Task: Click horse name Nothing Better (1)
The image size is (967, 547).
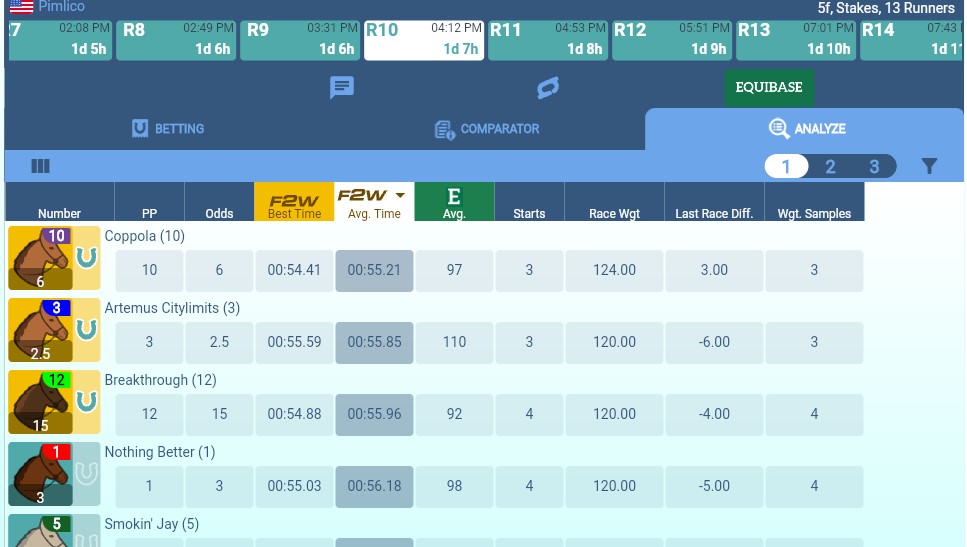Action: (x=160, y=453)
